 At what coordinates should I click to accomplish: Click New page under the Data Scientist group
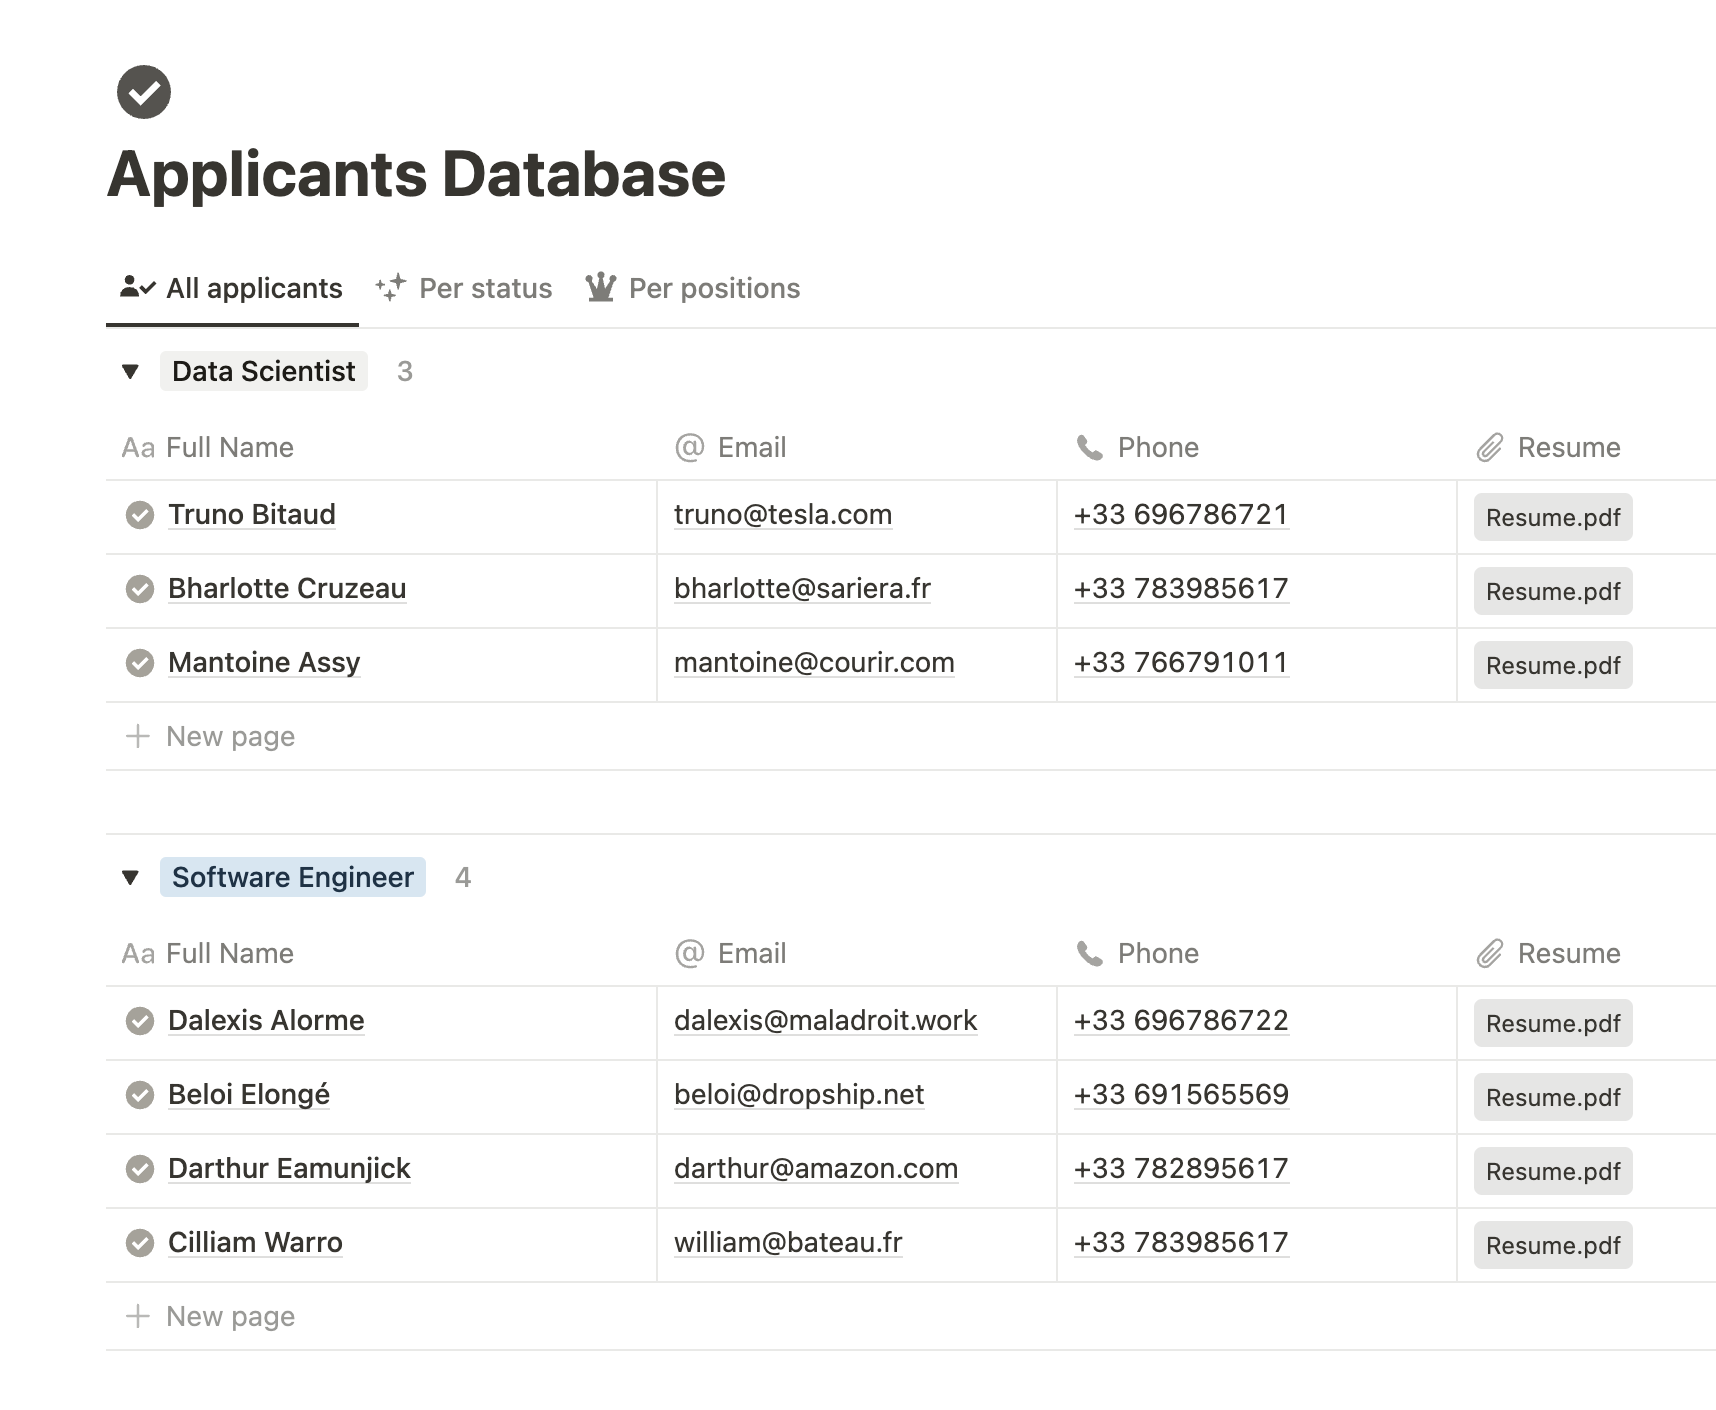coord(230,736)
